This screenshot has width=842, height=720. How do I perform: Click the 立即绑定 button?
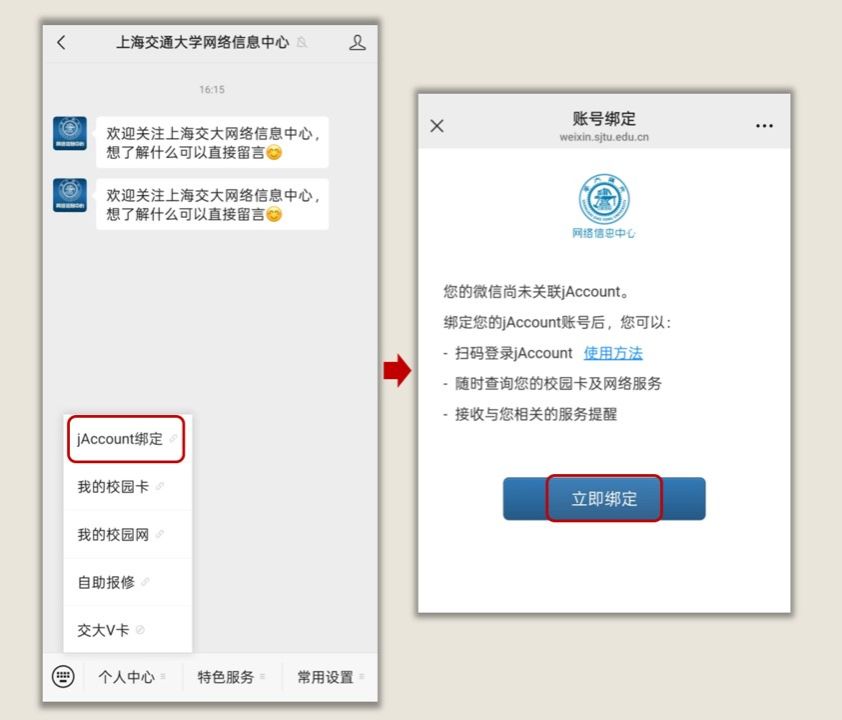[x=604, y=498]
